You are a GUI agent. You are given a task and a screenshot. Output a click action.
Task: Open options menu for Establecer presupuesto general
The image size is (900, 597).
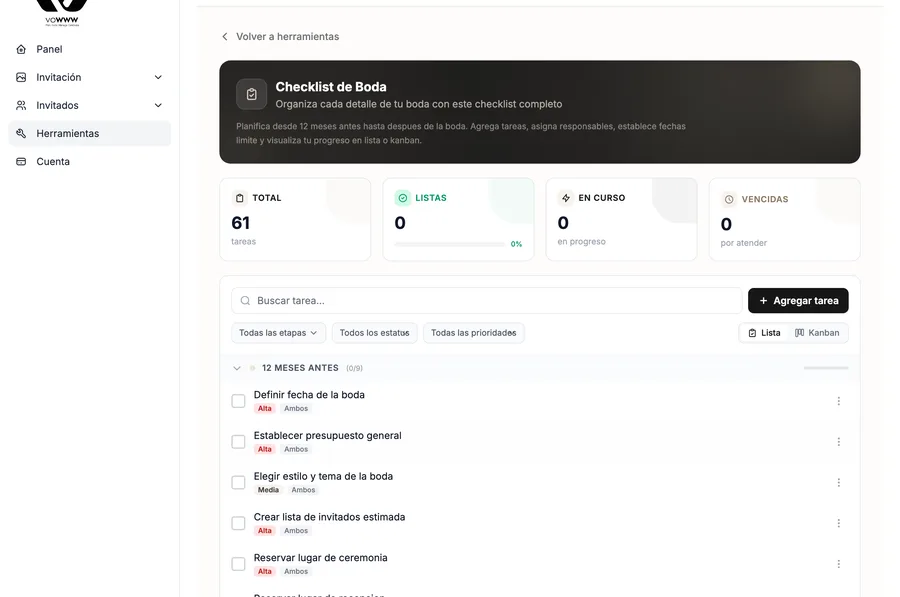pos(839,442)
